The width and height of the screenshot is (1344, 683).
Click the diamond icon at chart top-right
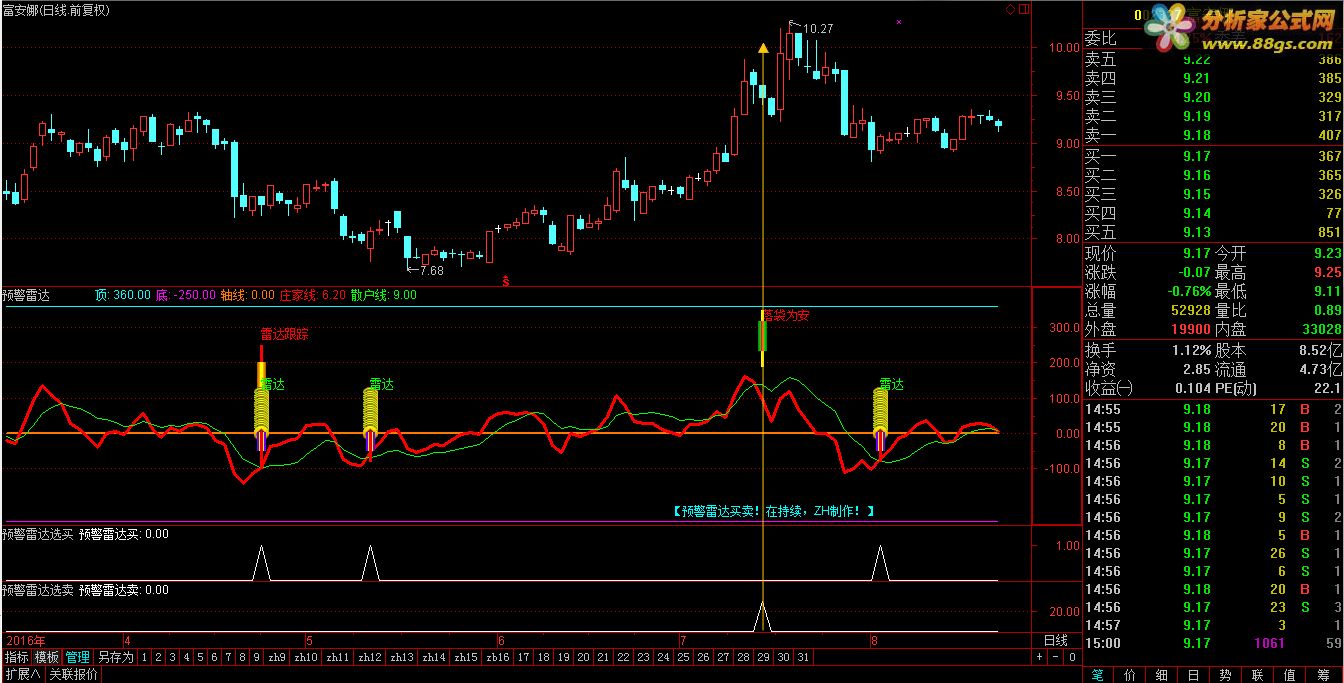tap(1010, 9)
